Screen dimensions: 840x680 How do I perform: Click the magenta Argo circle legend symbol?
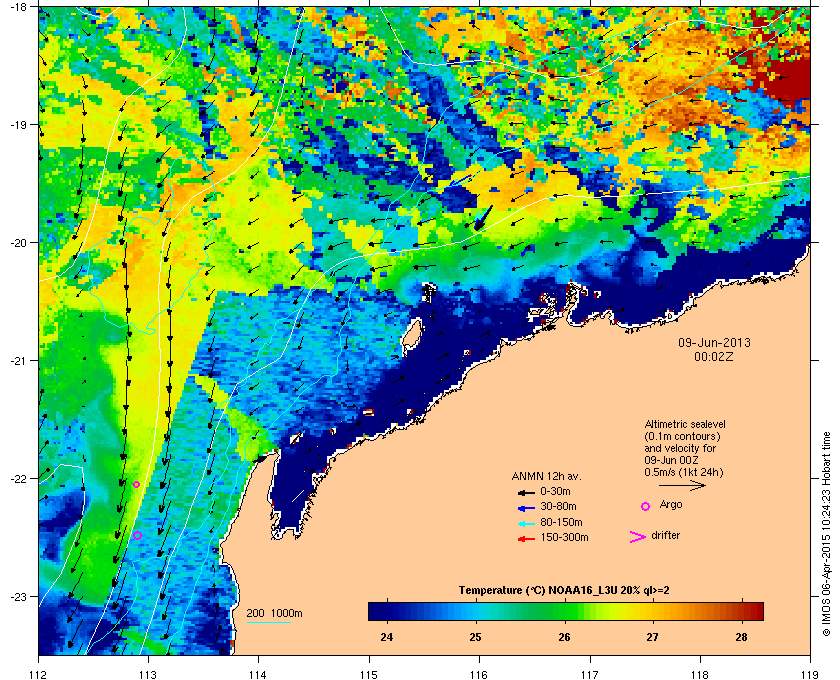(646, 506)
